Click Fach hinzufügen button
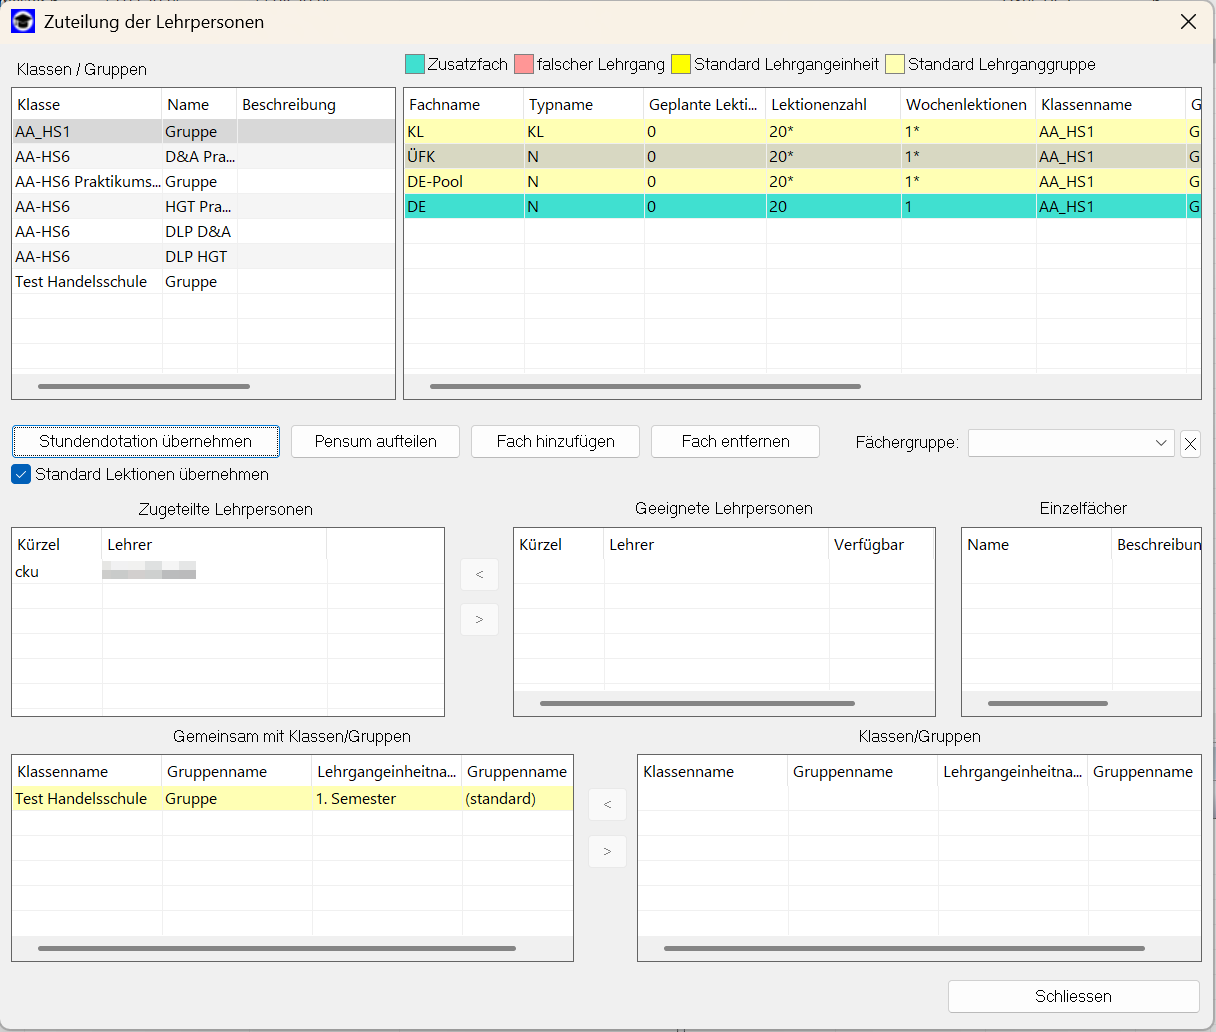The image size is (1216, 1032). pos(555,441)
